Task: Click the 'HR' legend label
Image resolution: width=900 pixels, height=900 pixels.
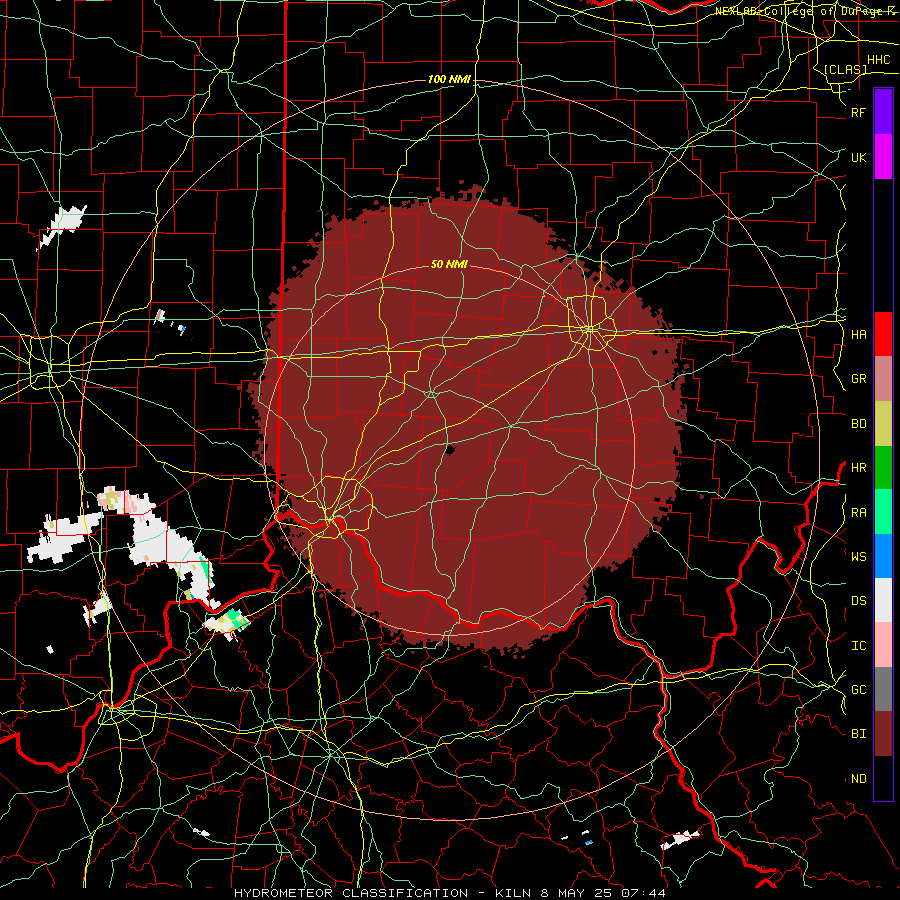Action: coord(858,468)
